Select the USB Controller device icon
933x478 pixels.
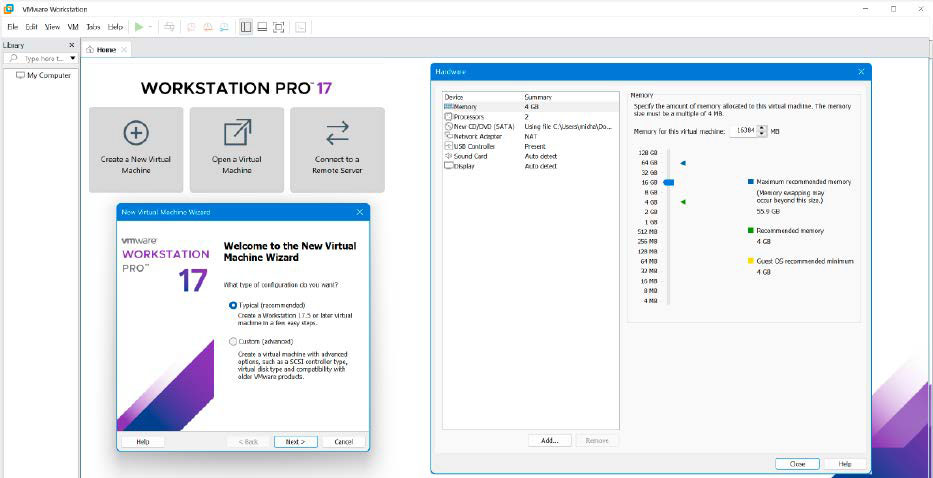click(x=449, y=146)
